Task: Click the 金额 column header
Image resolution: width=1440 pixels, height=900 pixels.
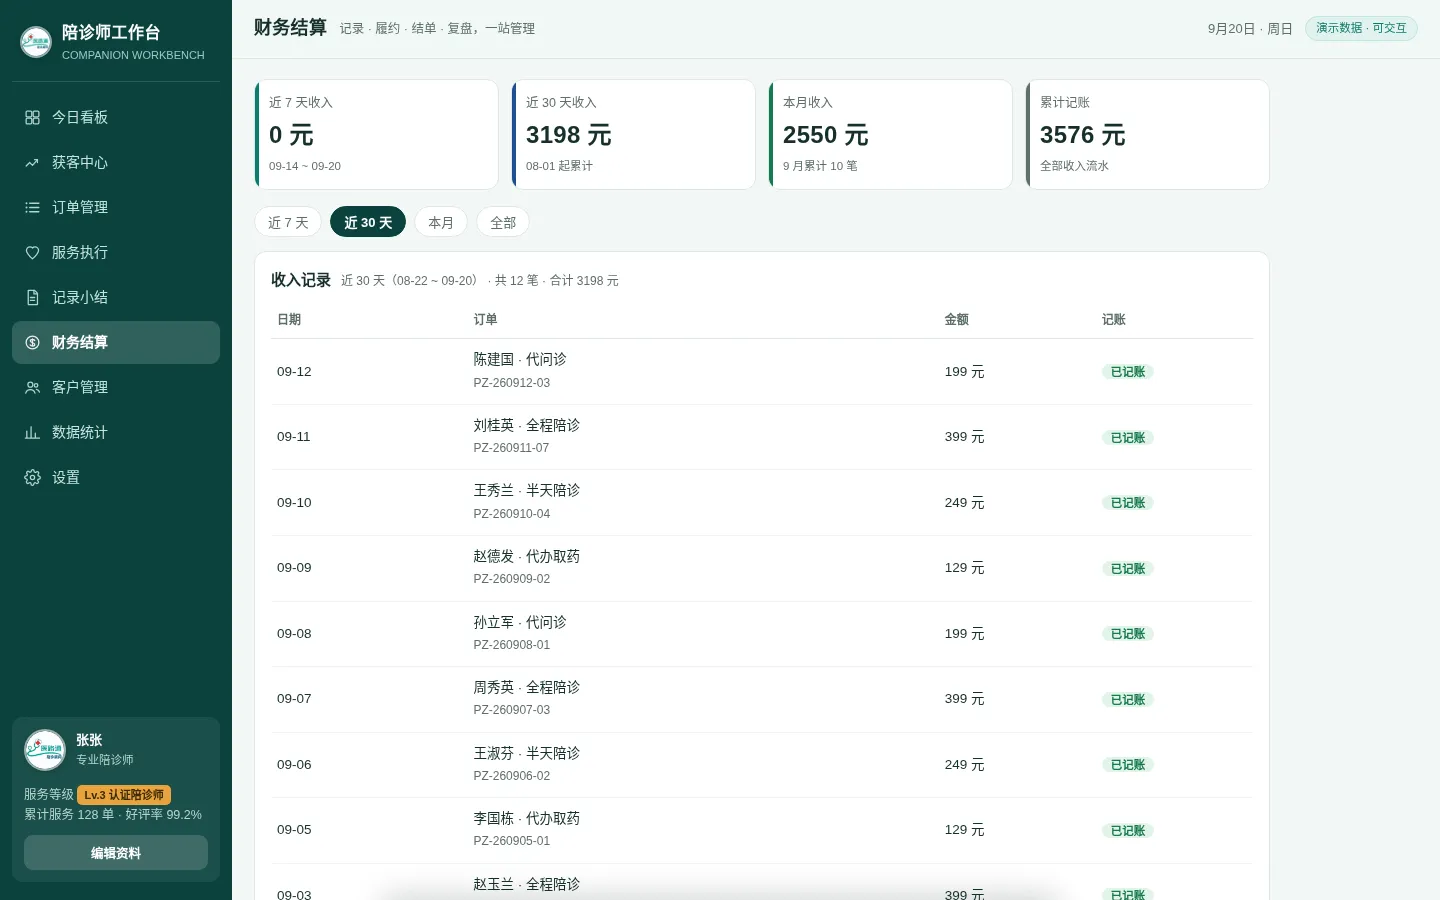Action: [957, 320]
